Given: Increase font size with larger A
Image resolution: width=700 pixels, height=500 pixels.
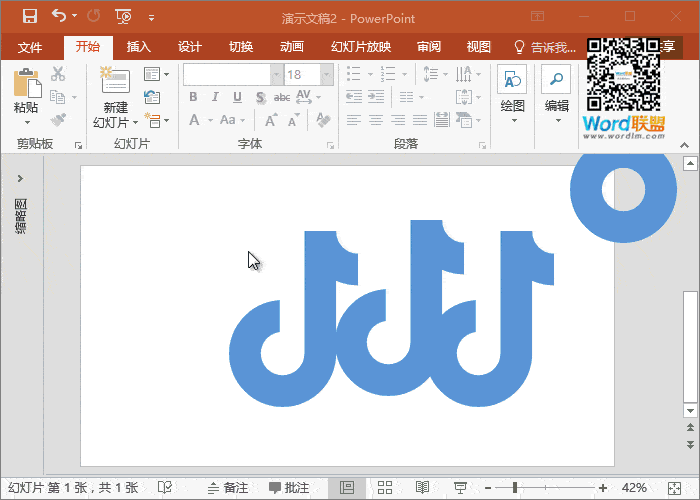Looking at the screenshot, I should coord(271,120).
